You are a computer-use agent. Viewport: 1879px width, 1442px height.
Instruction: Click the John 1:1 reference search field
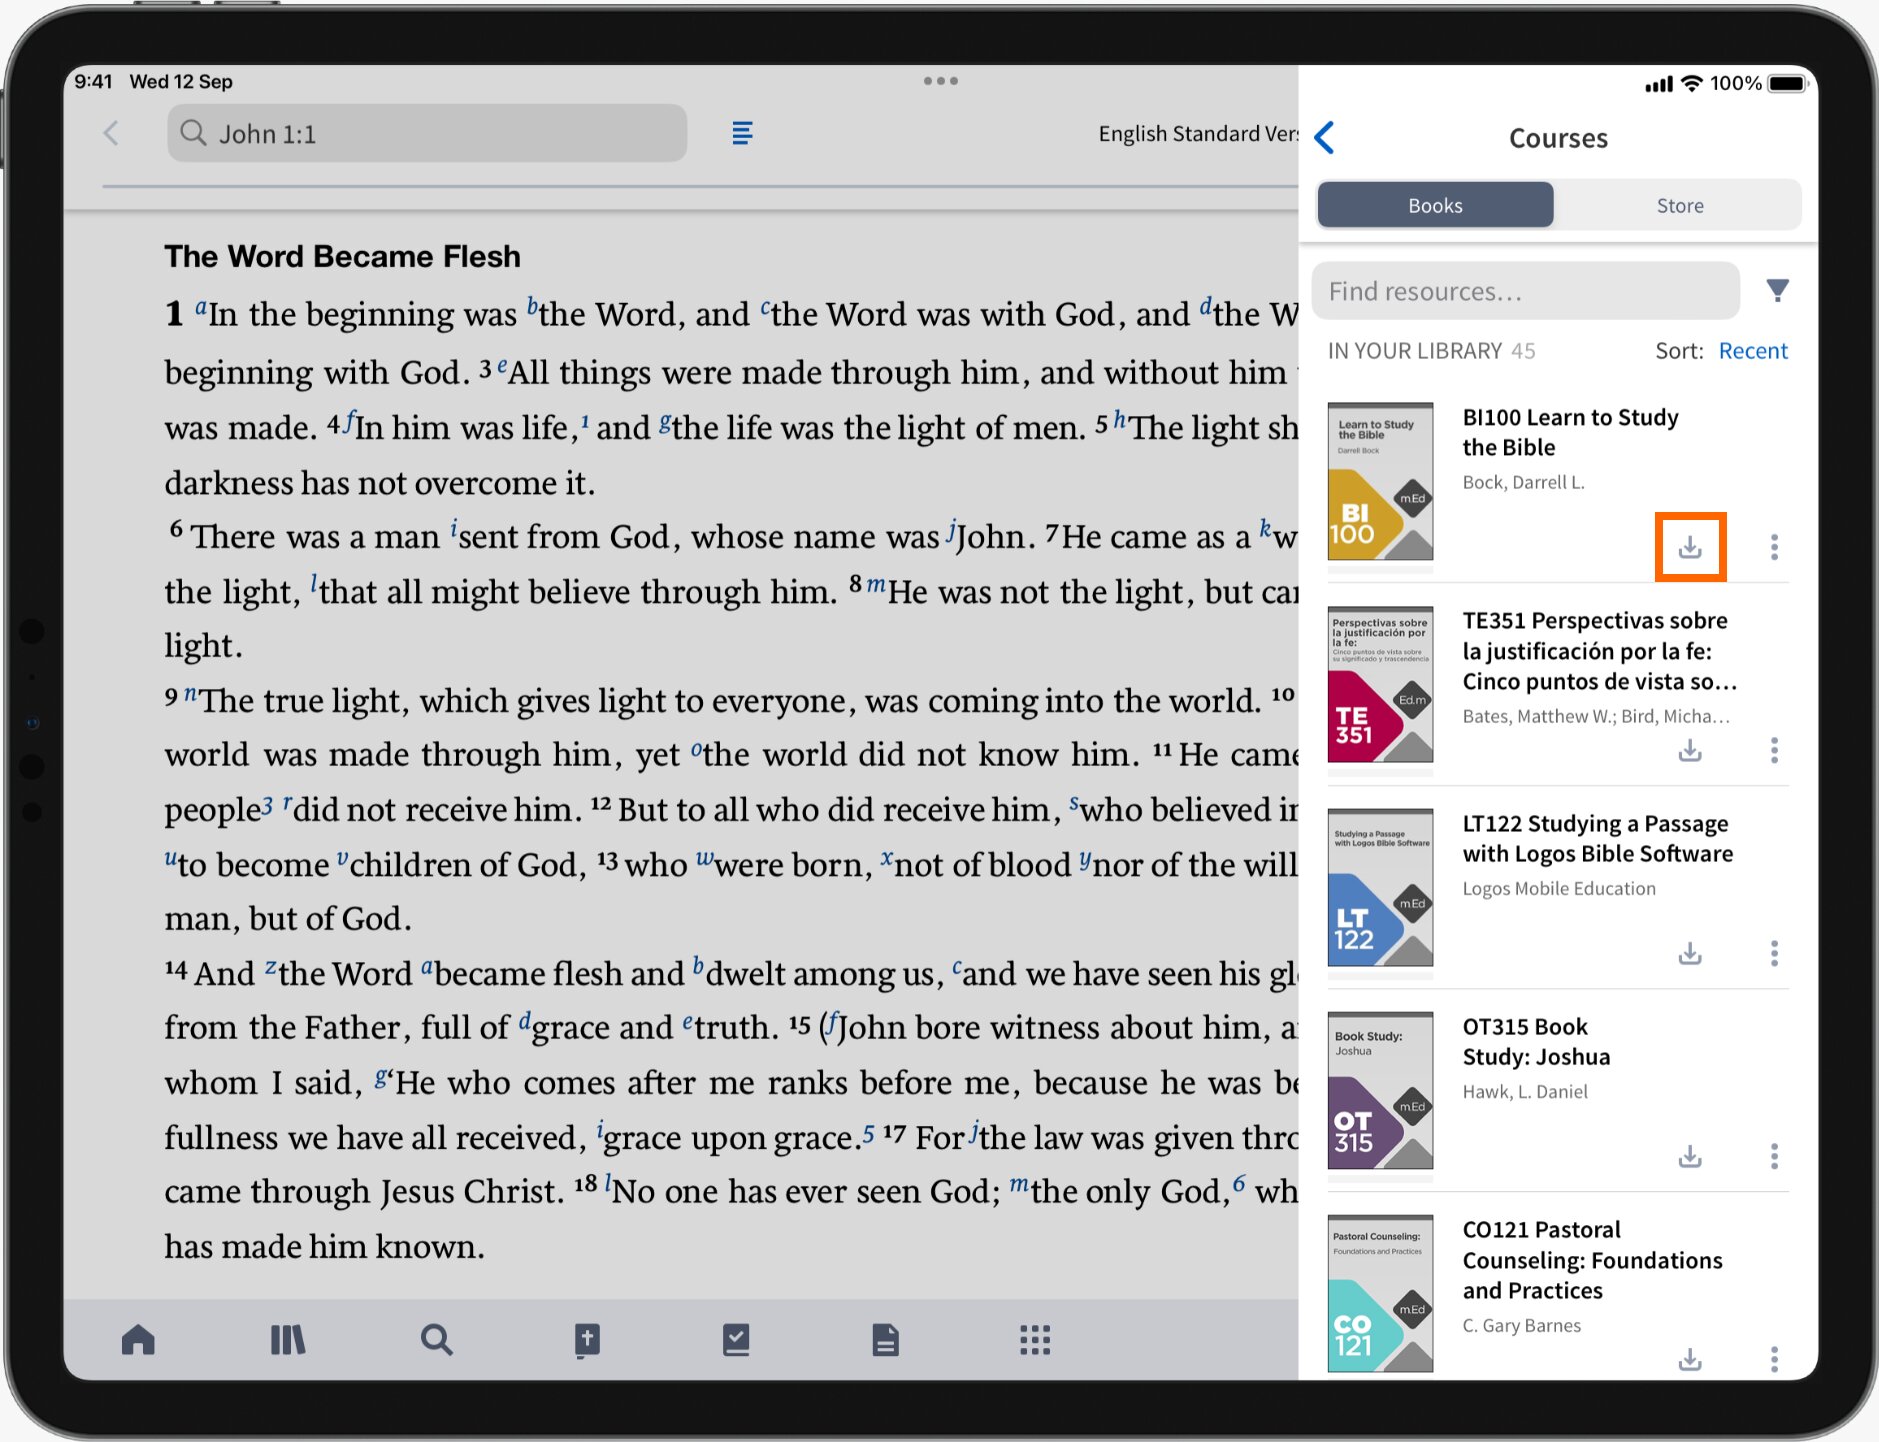click(x=427, y=133)
